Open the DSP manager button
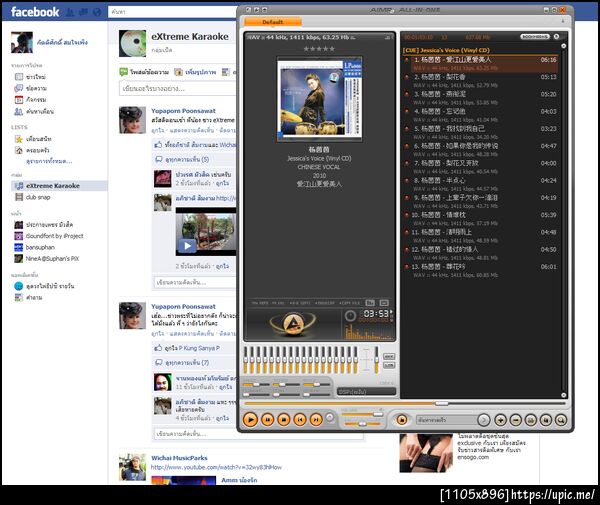Image resolution: width=600 pixels, height=505 pixels. point(366,392)
